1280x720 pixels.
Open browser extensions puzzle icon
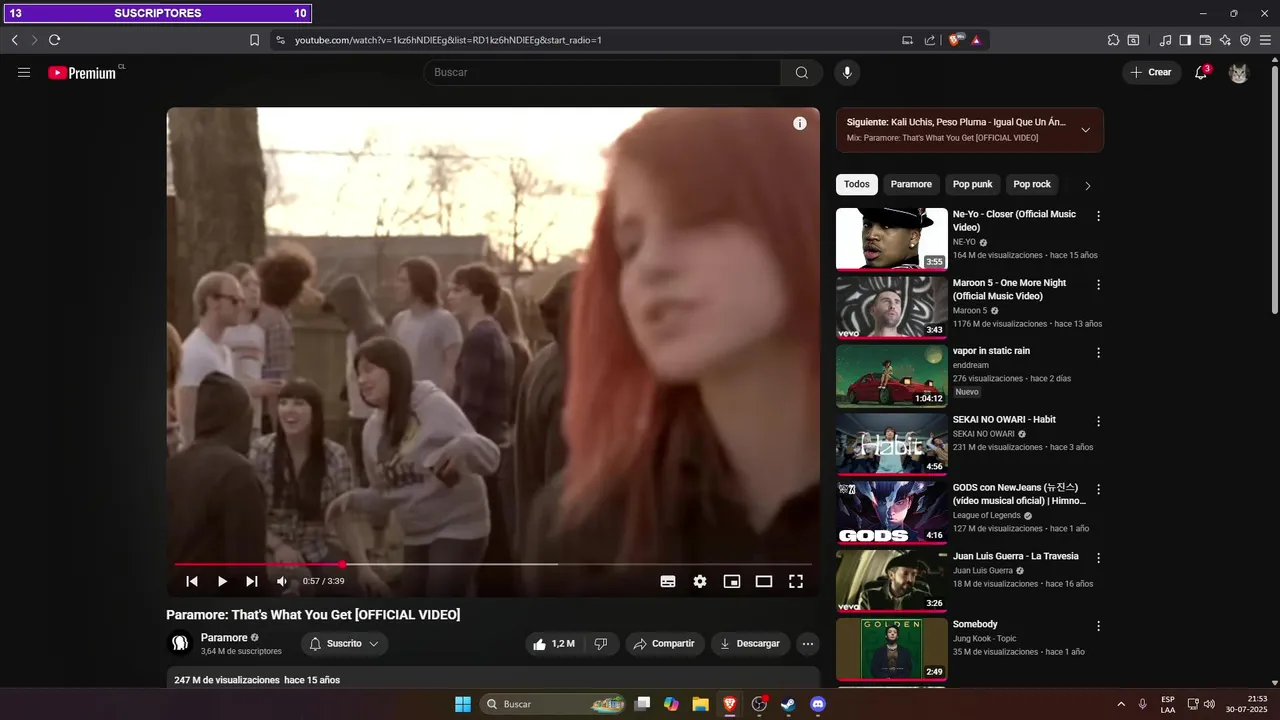pyautogui.click(x=1113, y=40)
